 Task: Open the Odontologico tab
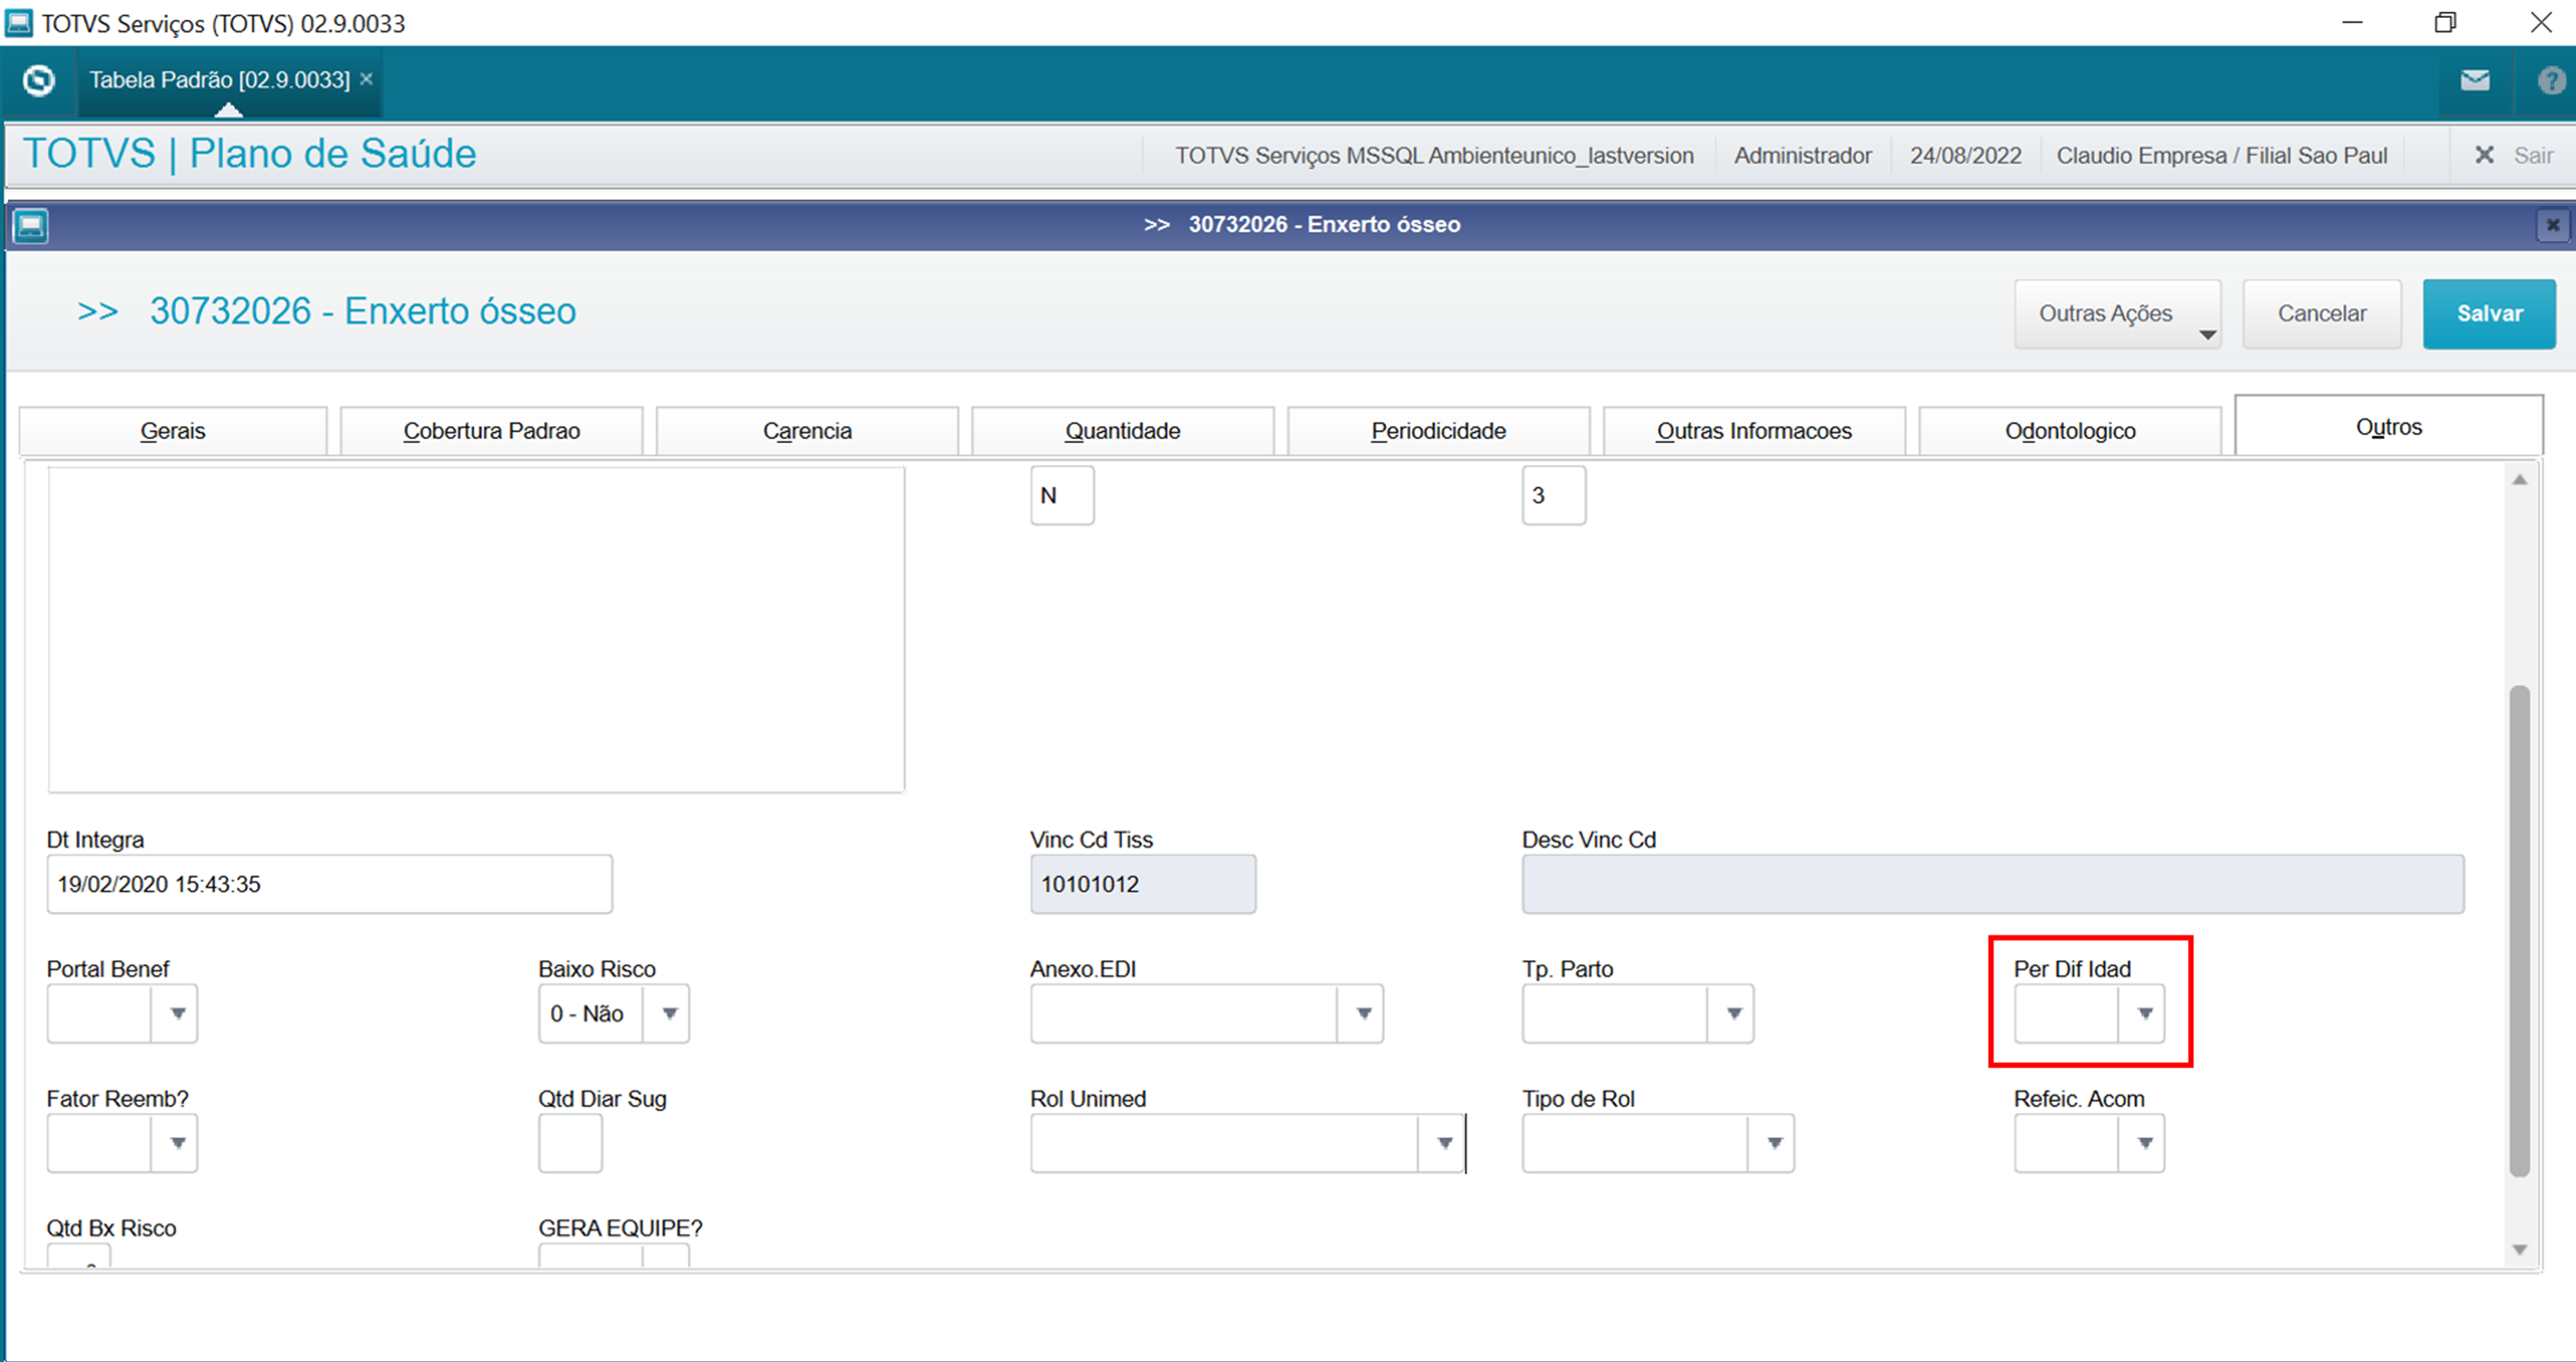click(2069, 431)
